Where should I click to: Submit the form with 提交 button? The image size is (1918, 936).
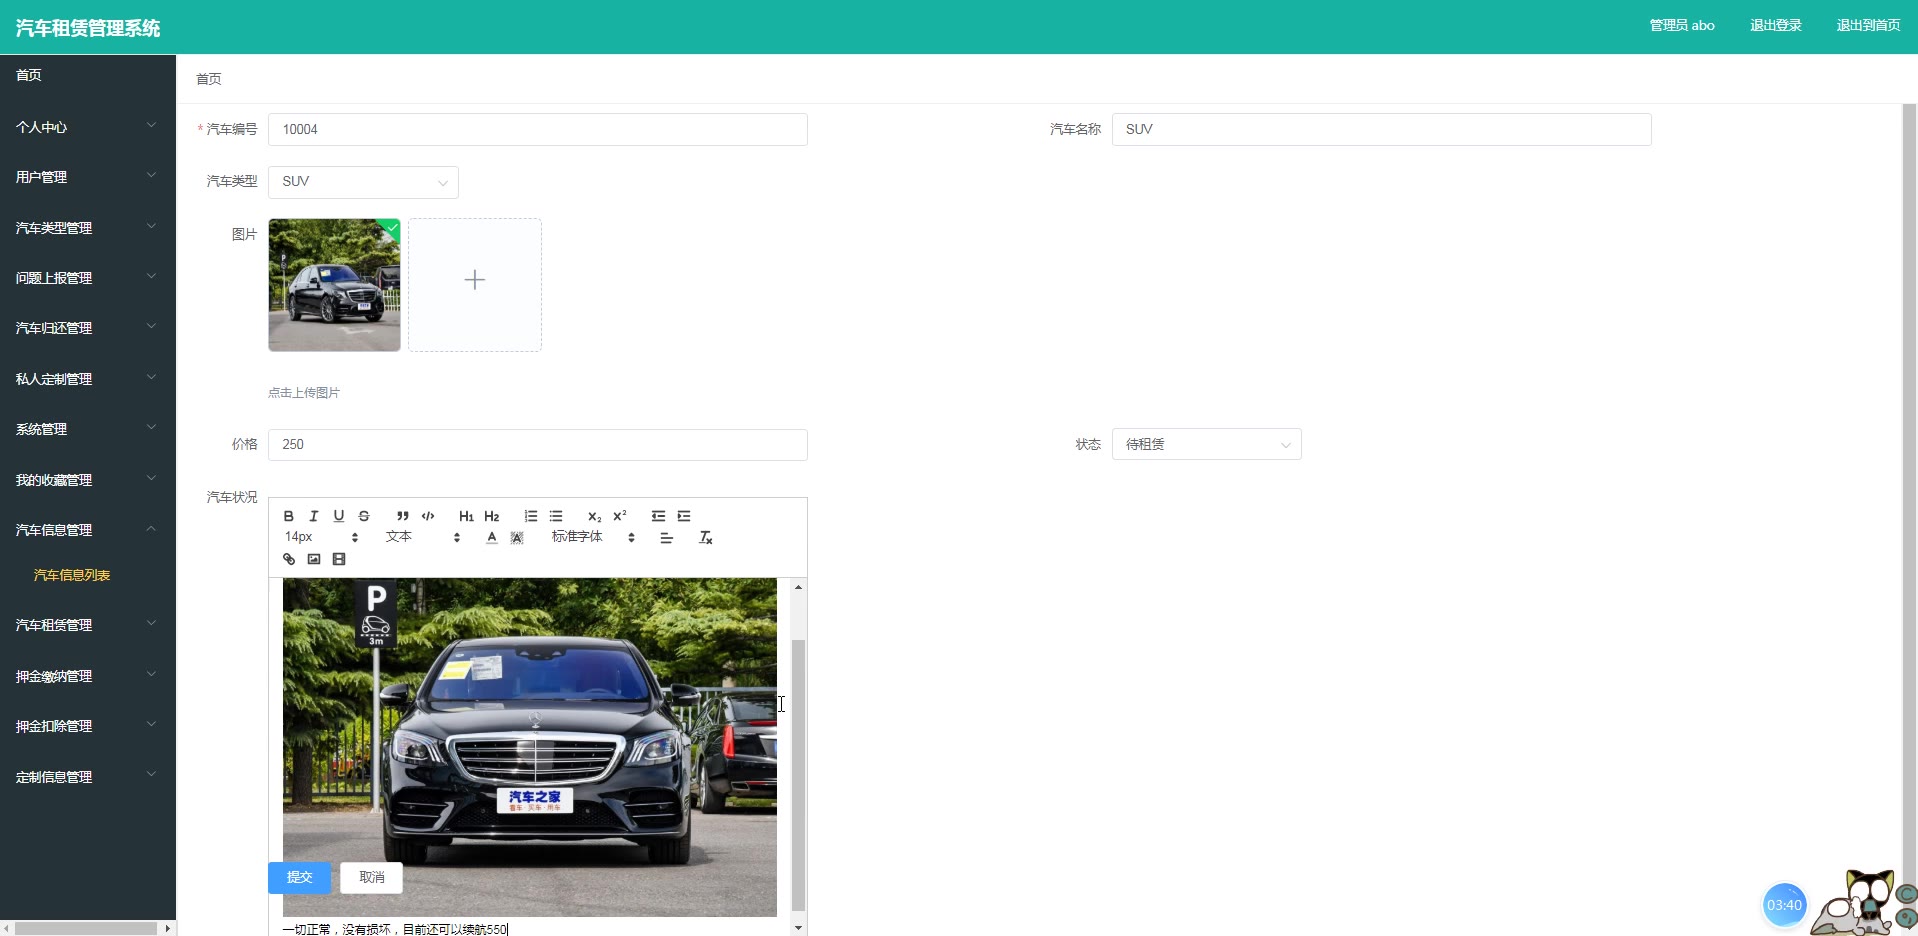299,877
